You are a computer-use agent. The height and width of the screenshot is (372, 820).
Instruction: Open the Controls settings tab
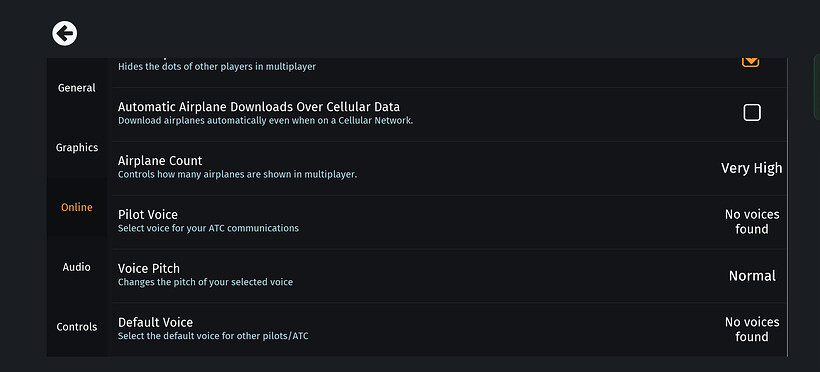pyautogui.click(x=77, y=326)
